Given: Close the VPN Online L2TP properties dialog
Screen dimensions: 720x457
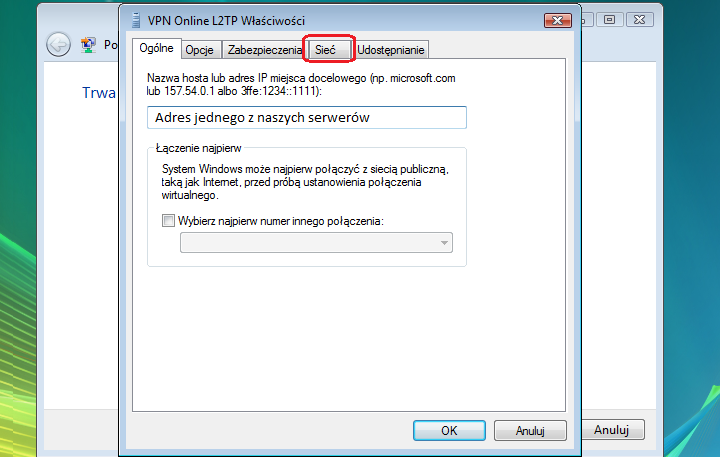Looking at the screenshot, I should coord(558,20).
